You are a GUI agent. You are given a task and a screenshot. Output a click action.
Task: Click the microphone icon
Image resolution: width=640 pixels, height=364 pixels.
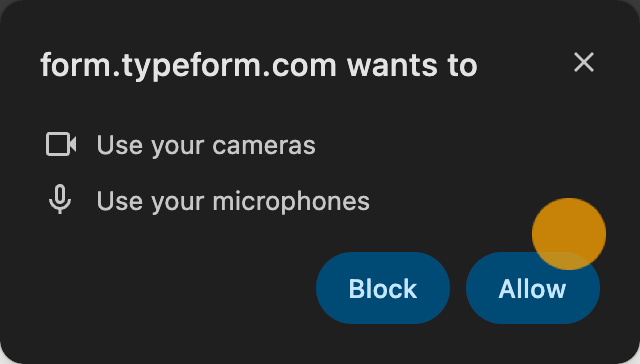[60, 199]
